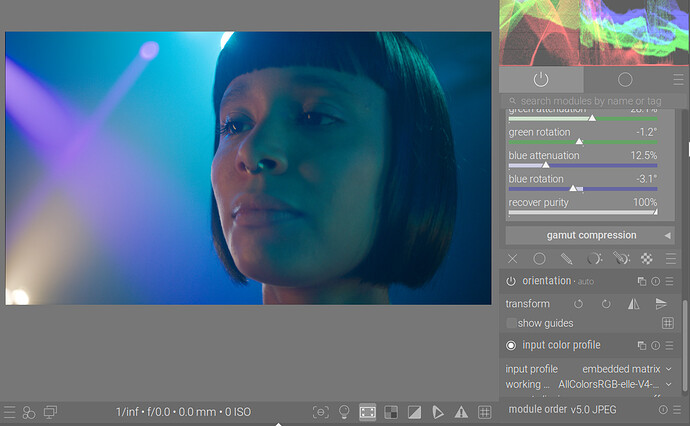Switch to the active modules power tab
This screenshot has width=690, height=426.
[x=541, y=79]
